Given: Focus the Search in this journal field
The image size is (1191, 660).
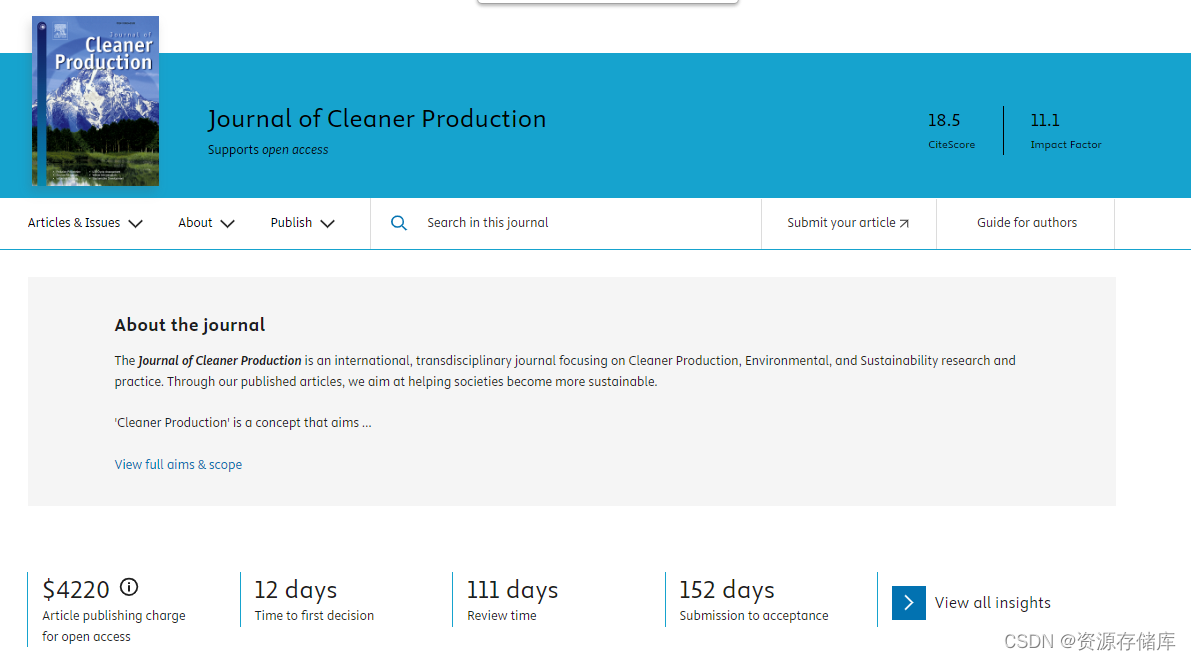Looking at the screenshot, I should pyautogui.click(x=566, y=223).
